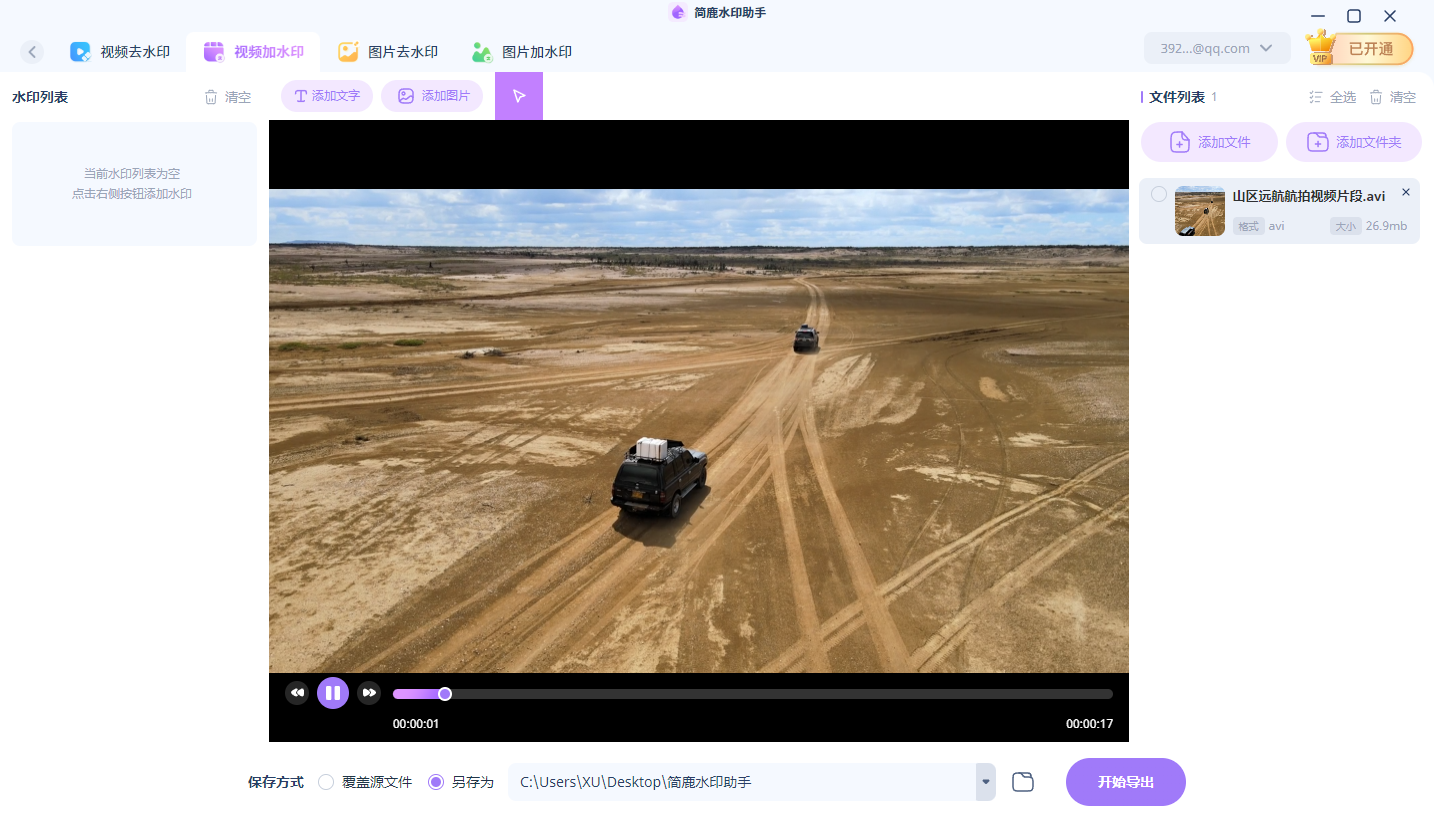Click the 添加文件夹 button
Viewport: 1434px width, 822px height.
(1354, 142)
